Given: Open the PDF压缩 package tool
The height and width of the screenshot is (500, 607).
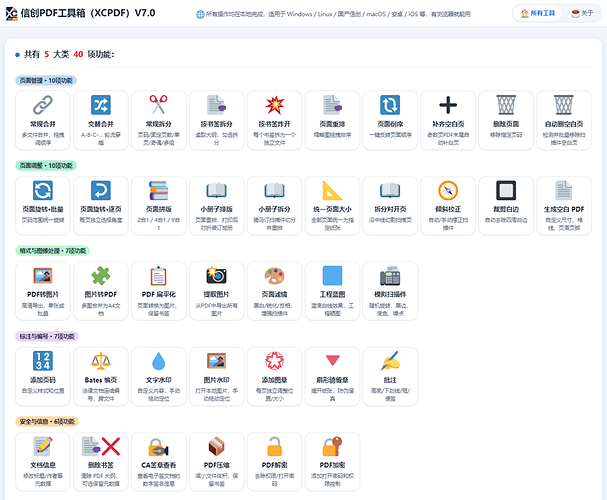Looking at the screenshot, I should (x=216, y=462).
